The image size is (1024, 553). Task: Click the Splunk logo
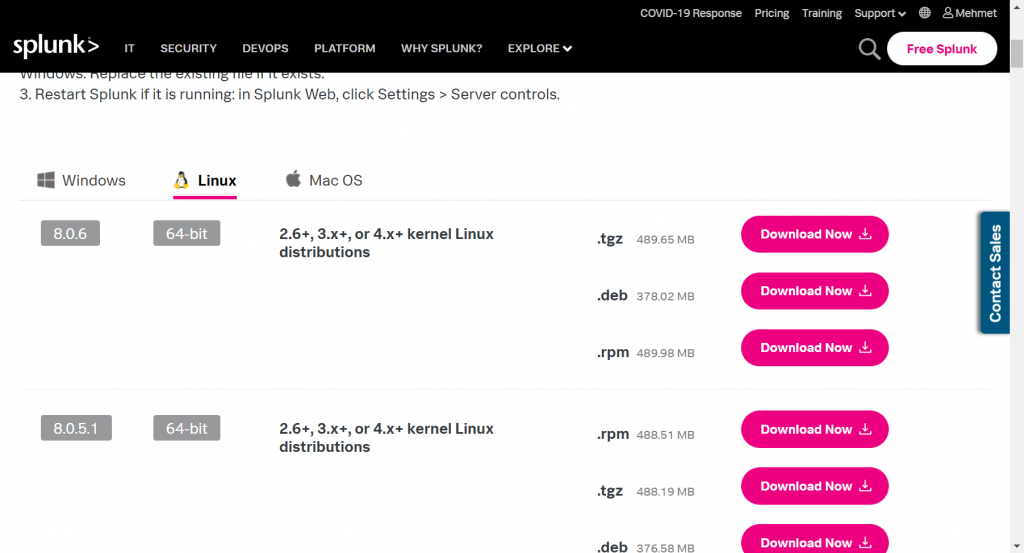point(56,46)
